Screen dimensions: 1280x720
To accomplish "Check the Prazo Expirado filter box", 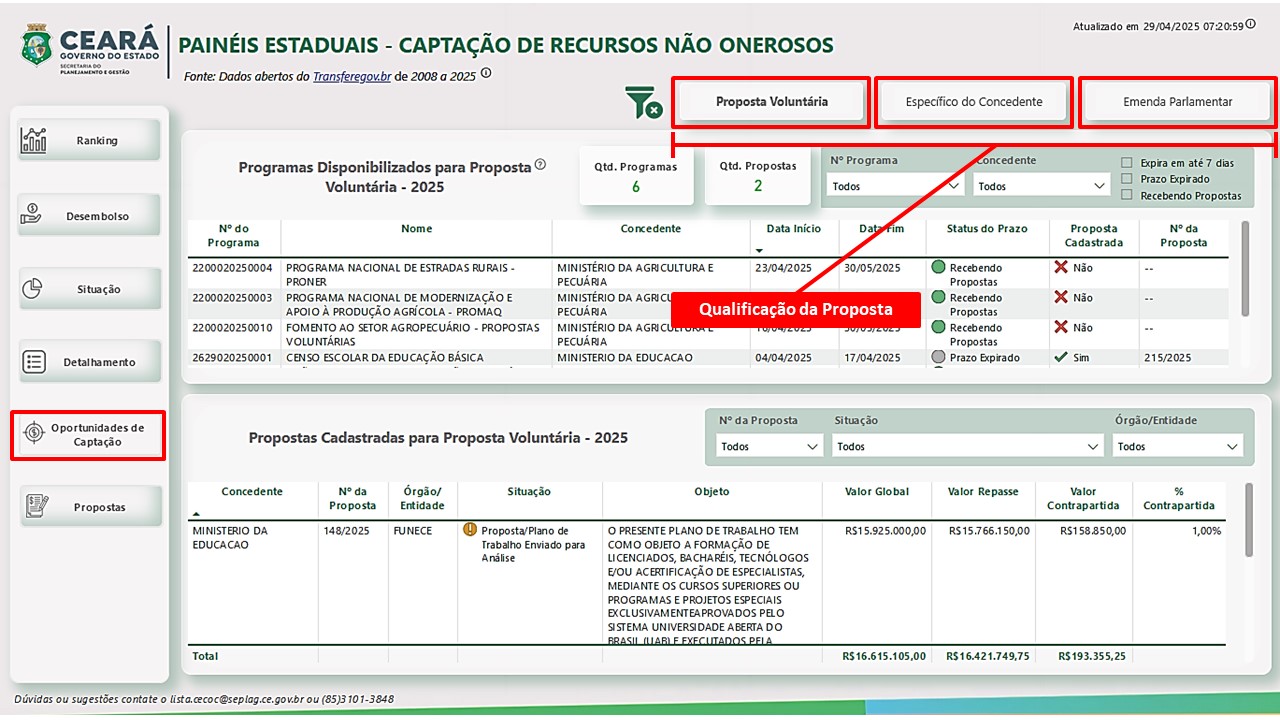I will click(1127, 179).
